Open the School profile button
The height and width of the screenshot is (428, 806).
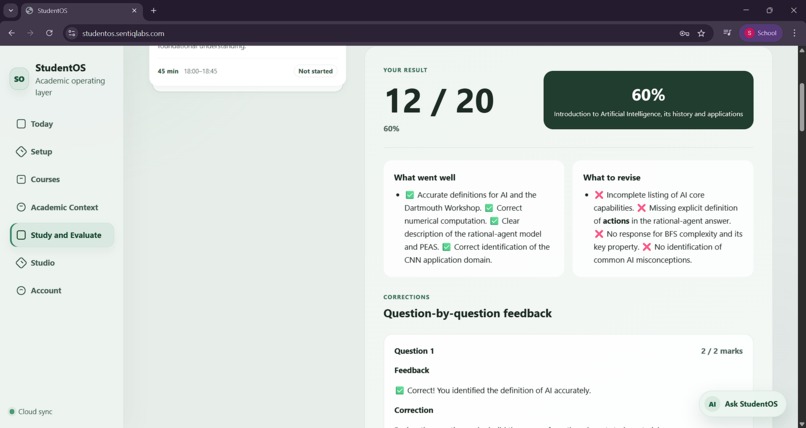(x=761, y=33)
